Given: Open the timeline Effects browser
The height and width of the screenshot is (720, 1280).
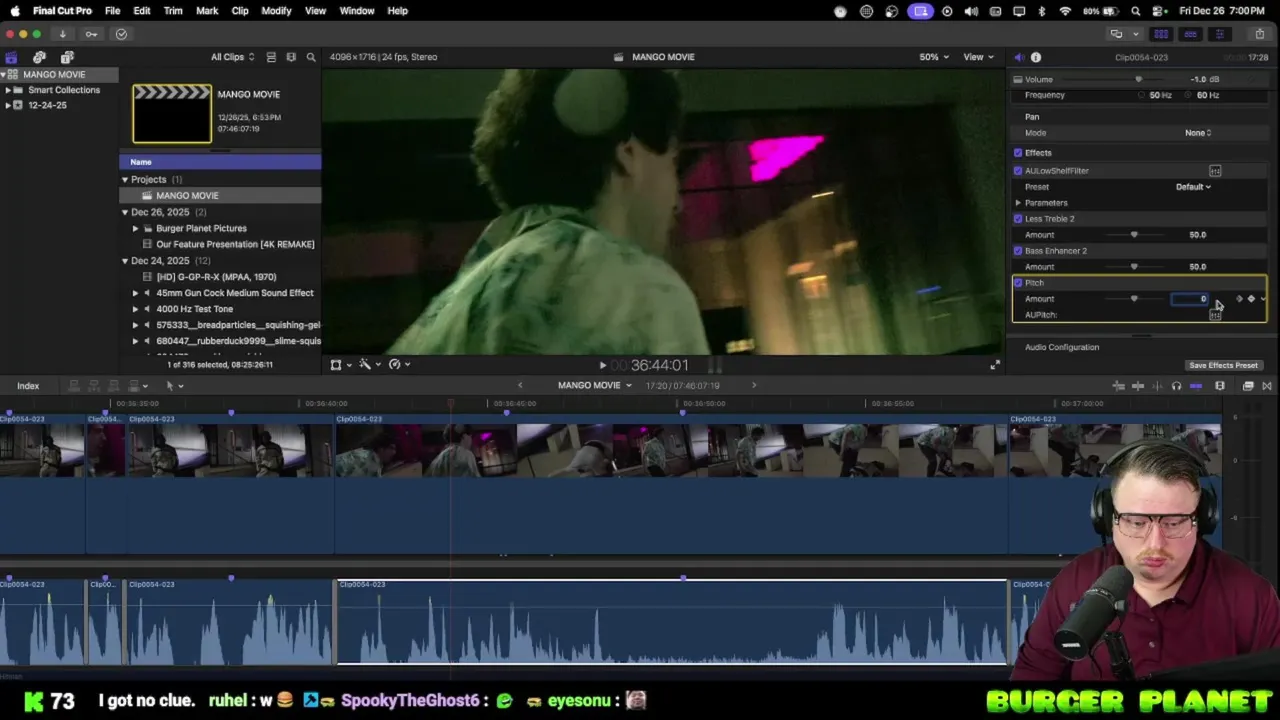Looking at the screenshot, I should point(1248,386).
